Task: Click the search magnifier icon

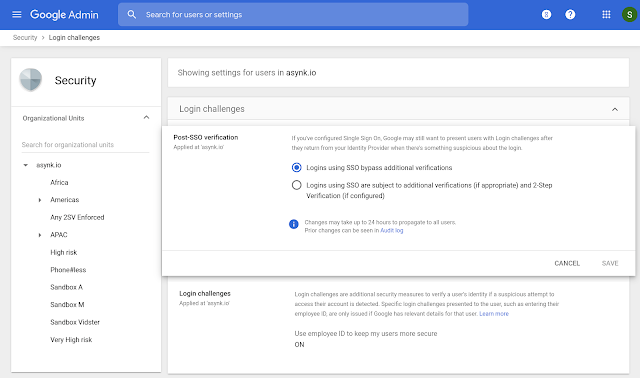Action: tap(131, 15)
